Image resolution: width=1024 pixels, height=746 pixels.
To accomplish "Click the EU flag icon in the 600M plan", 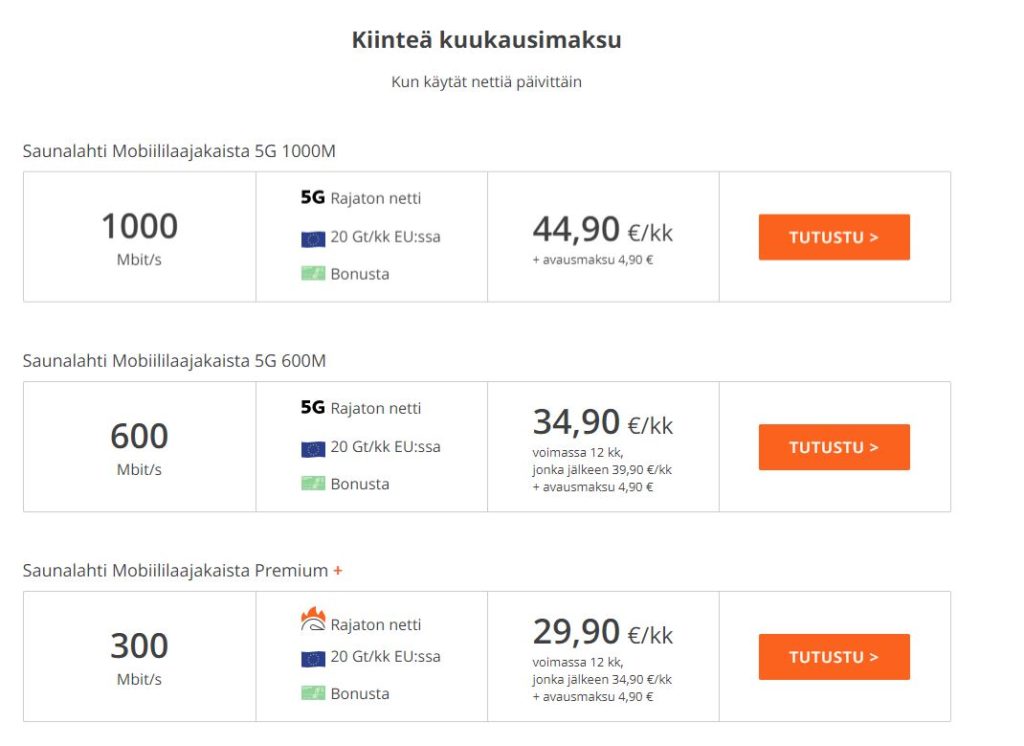I will pyautogui.click(x=313, y=448).
